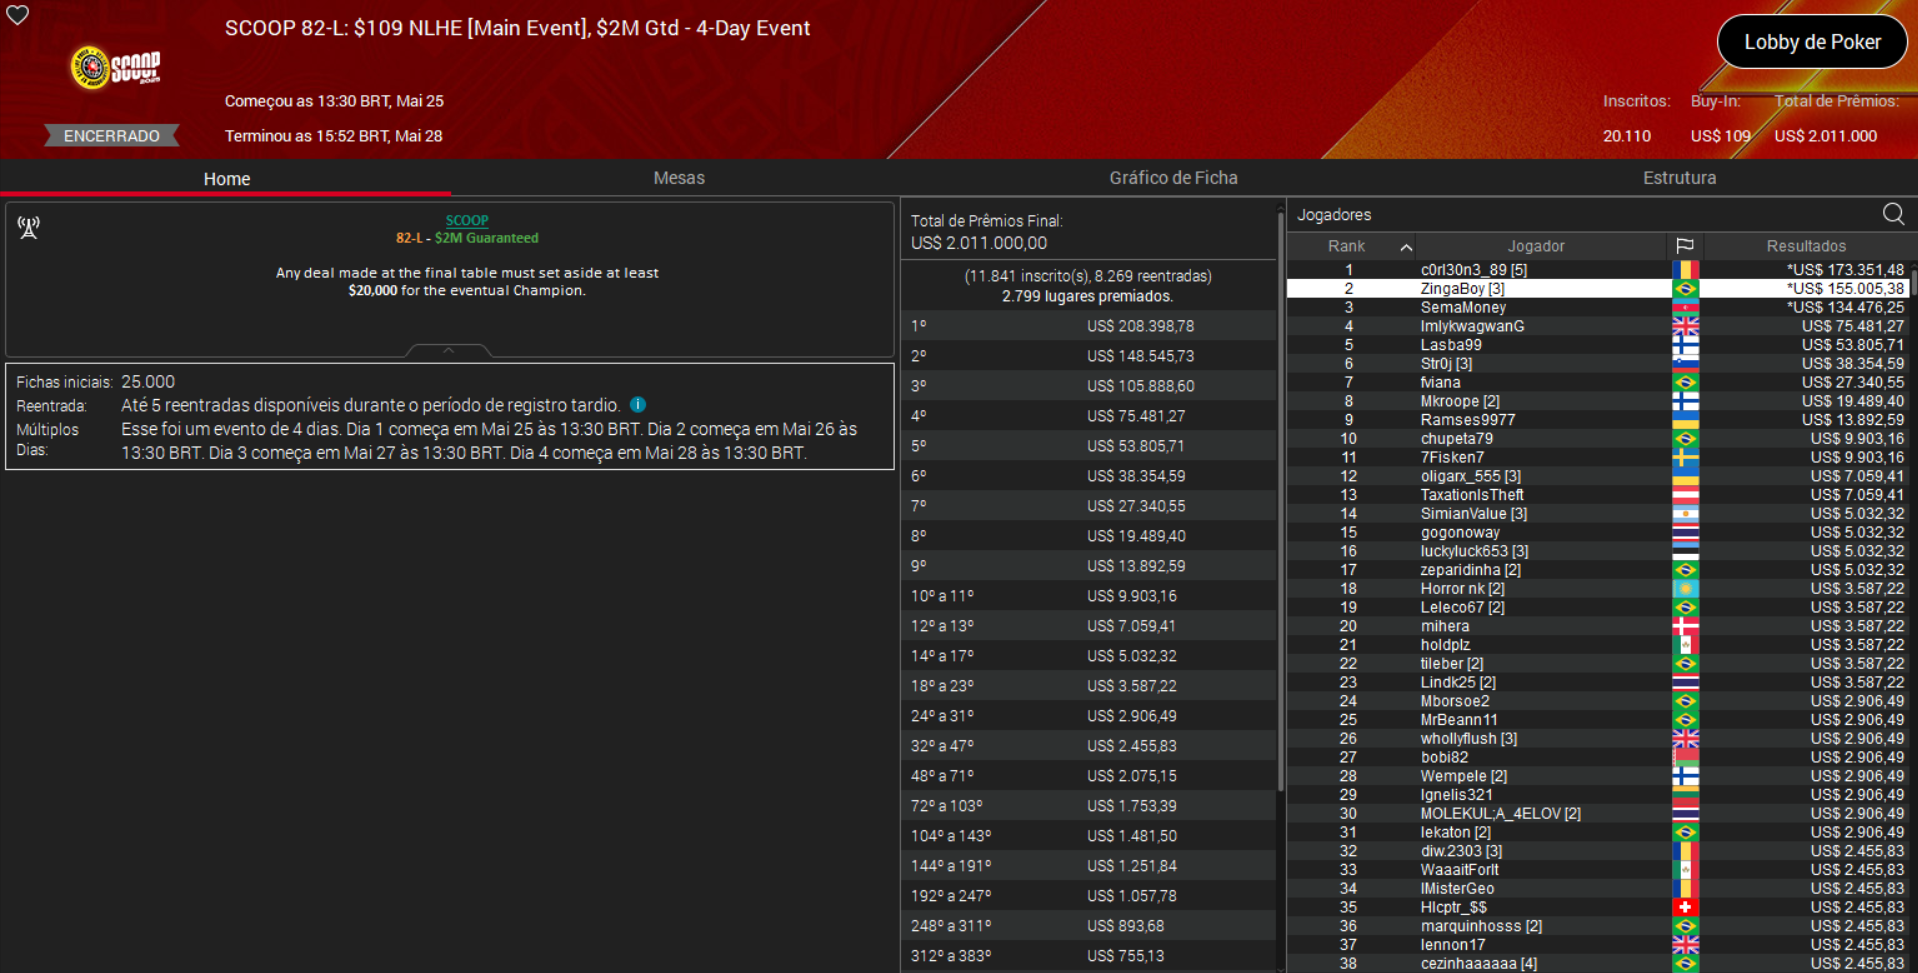Select player row TaxationIsTheft
The height and width of the screenshot is (973, 1918).
(1598, 495)
